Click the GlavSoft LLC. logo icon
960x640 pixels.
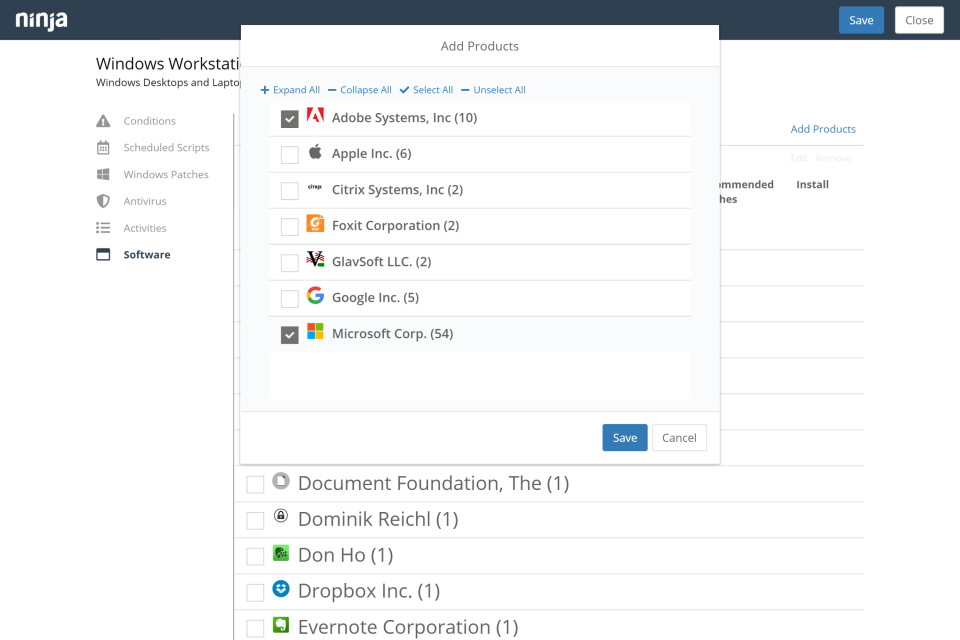pos(315,260)
